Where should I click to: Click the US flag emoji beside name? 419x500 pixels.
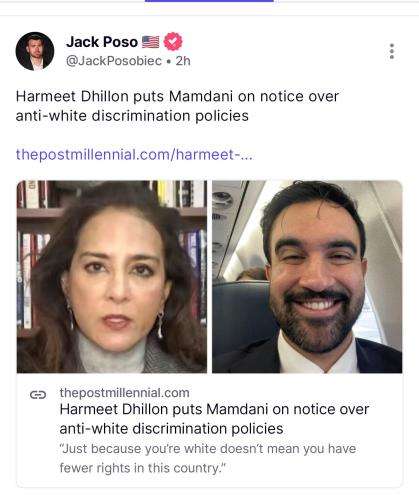[x=151, y=42]
